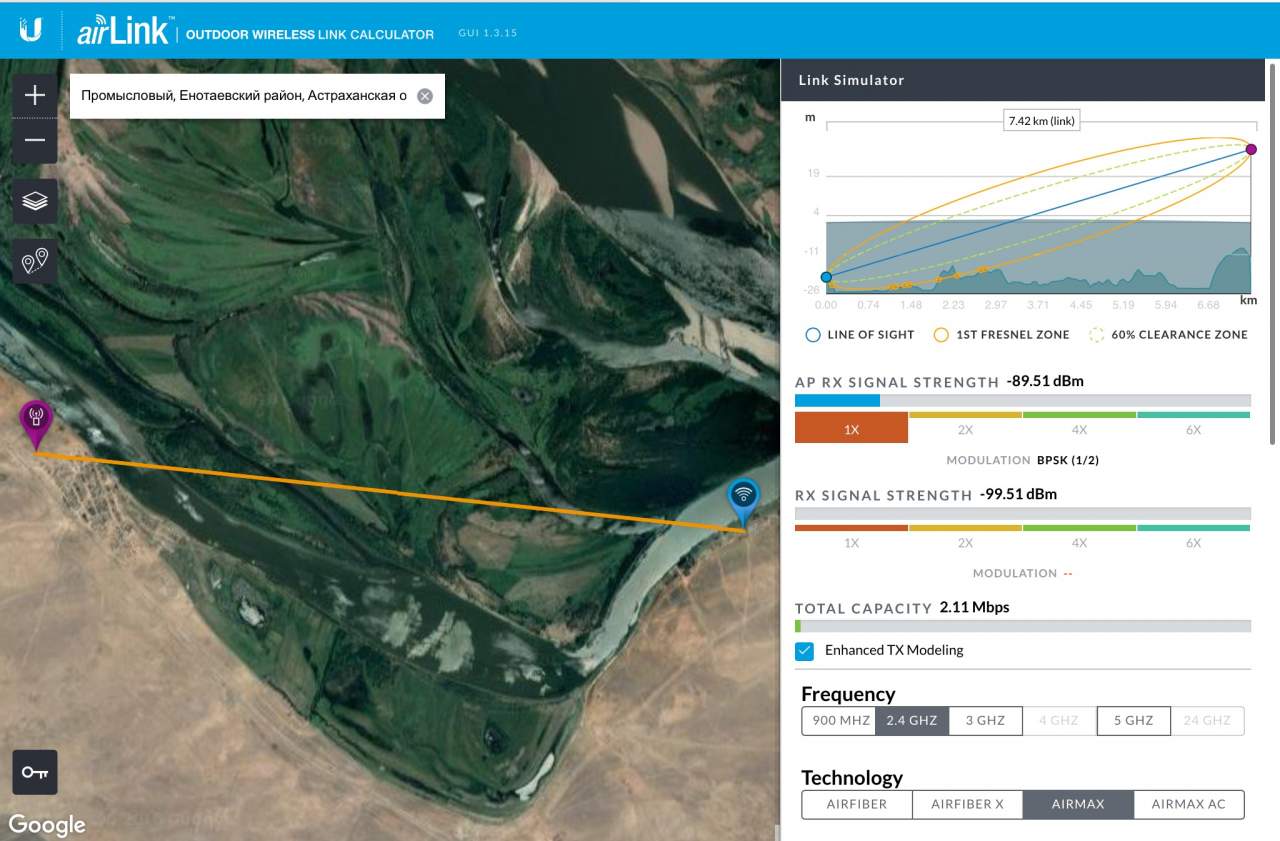Click the 1st Fresnel Zone legend item
Screen dimensions: 1280x841
tap(1001, 336)
